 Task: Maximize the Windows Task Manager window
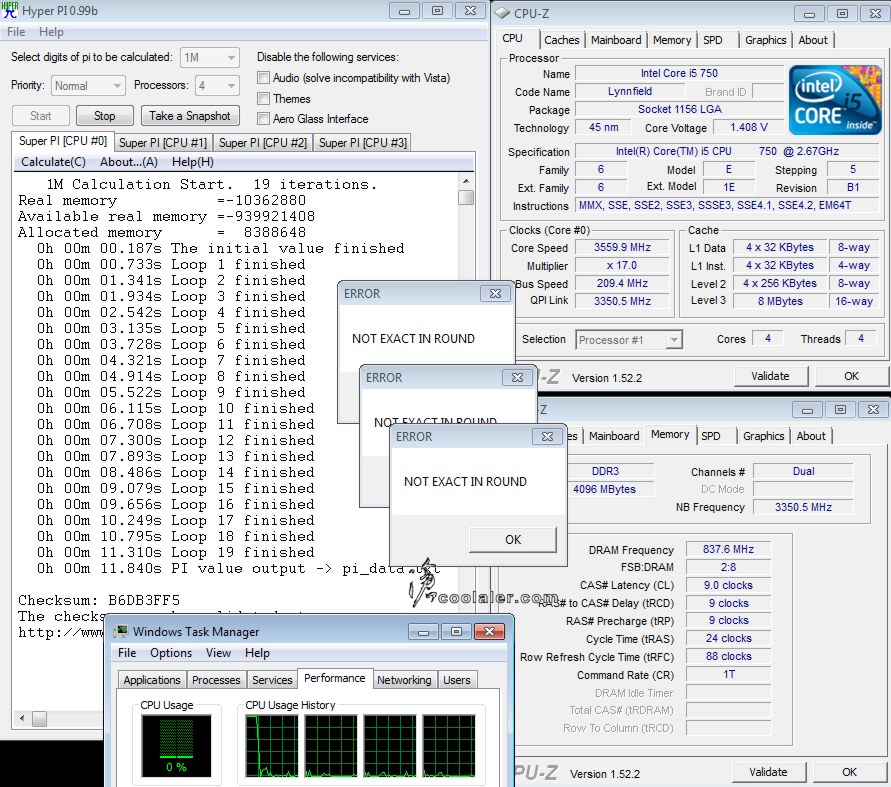(456, 631)
